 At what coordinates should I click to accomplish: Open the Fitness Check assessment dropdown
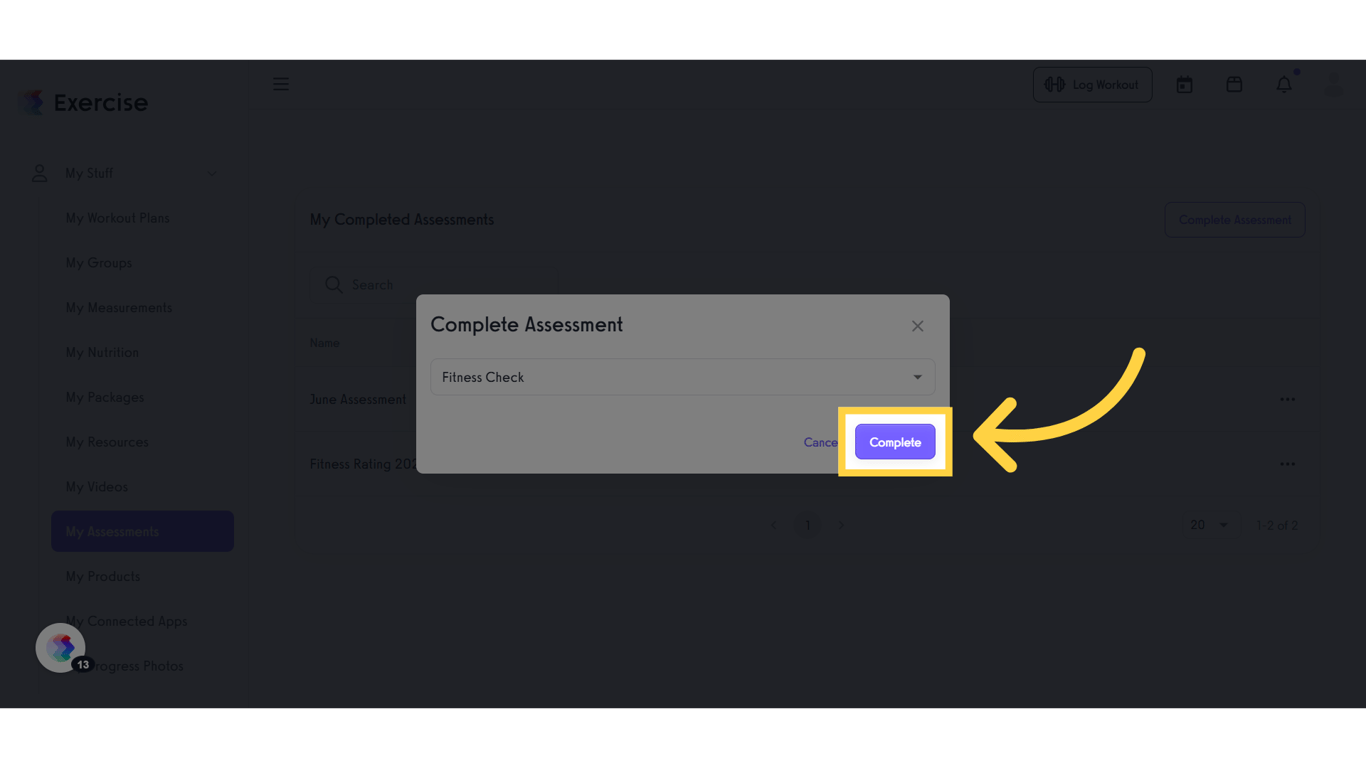point(682,377)
